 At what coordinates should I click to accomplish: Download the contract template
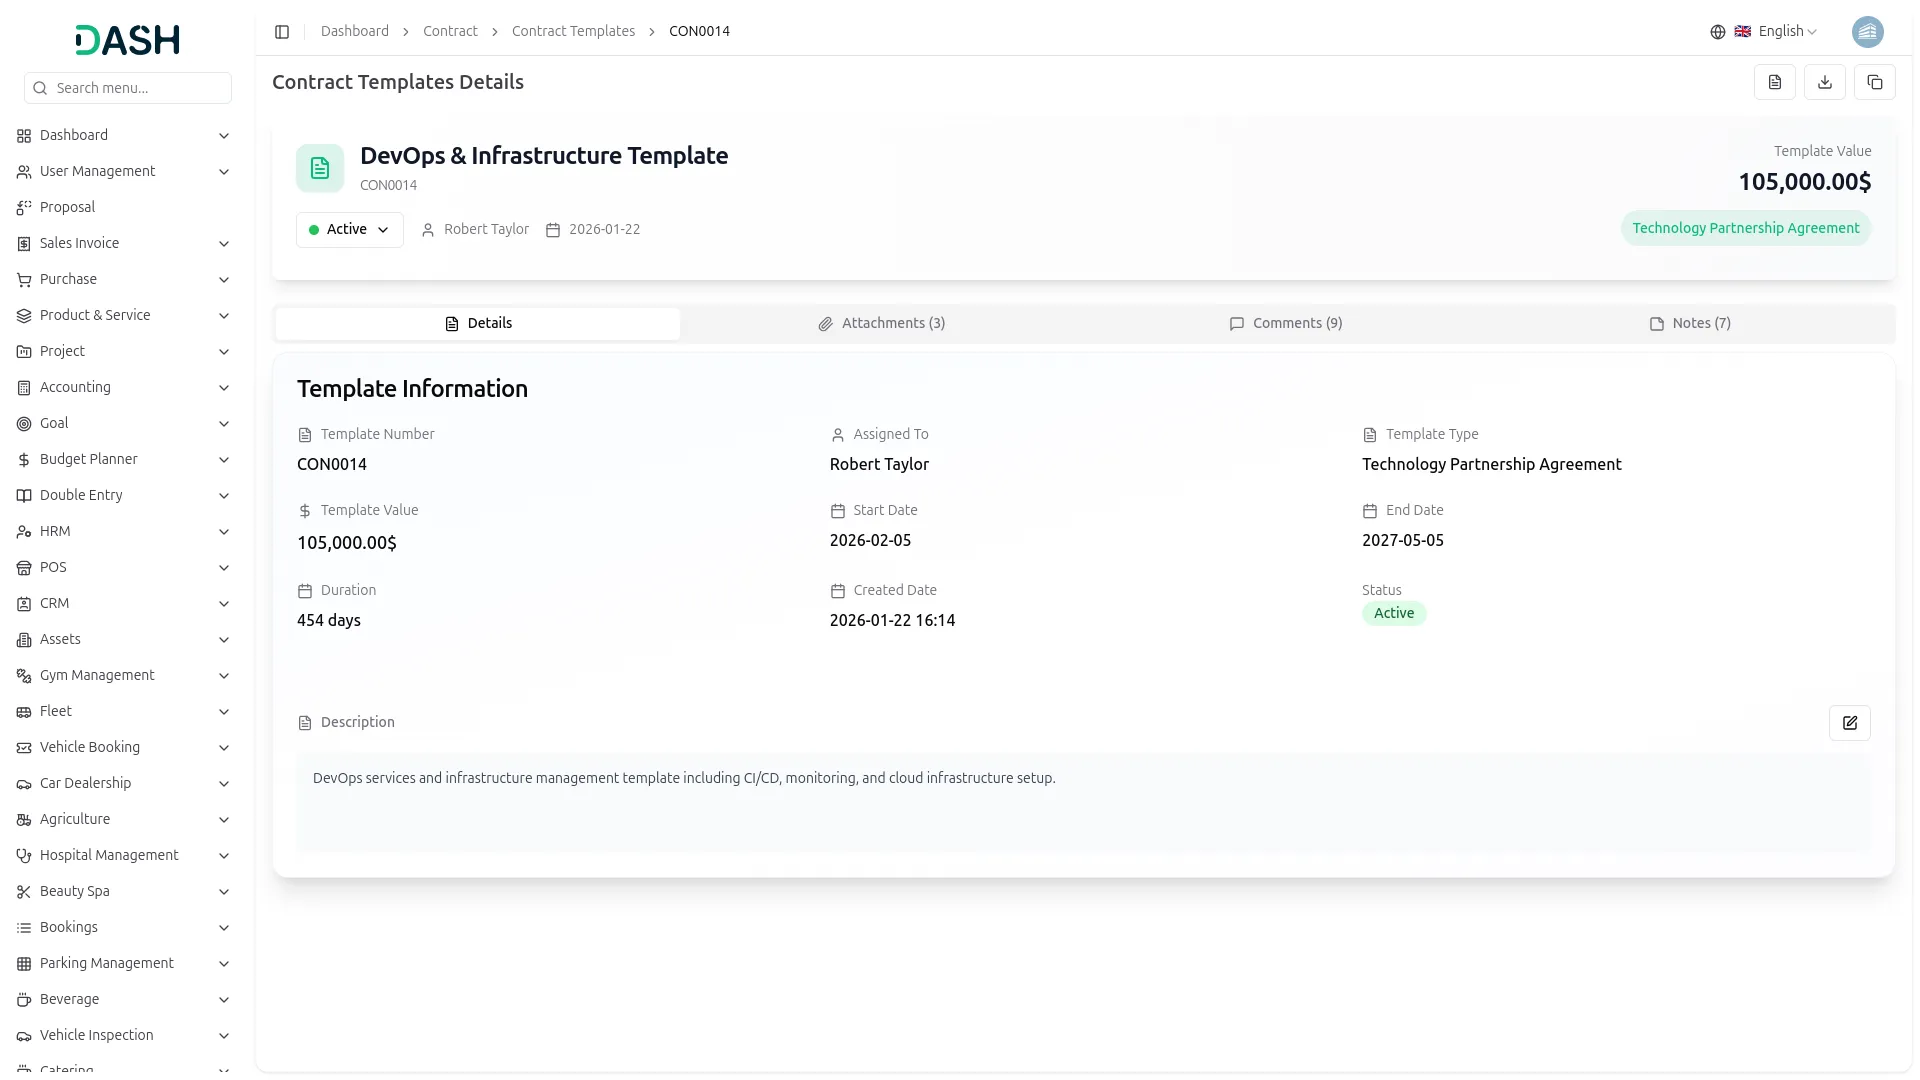1825,82
